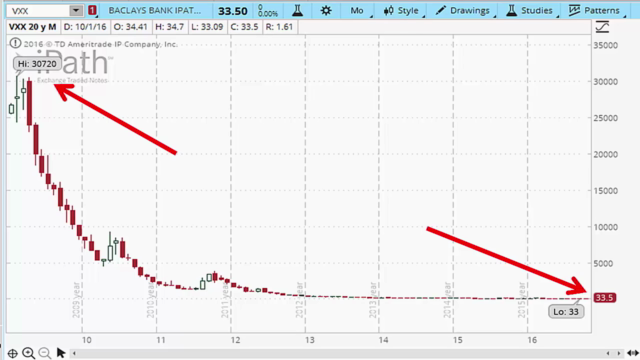Click the D: 10/1/16 date field
Image resolution: width=640 pixels, height=360 pixels.
point(85,27)
